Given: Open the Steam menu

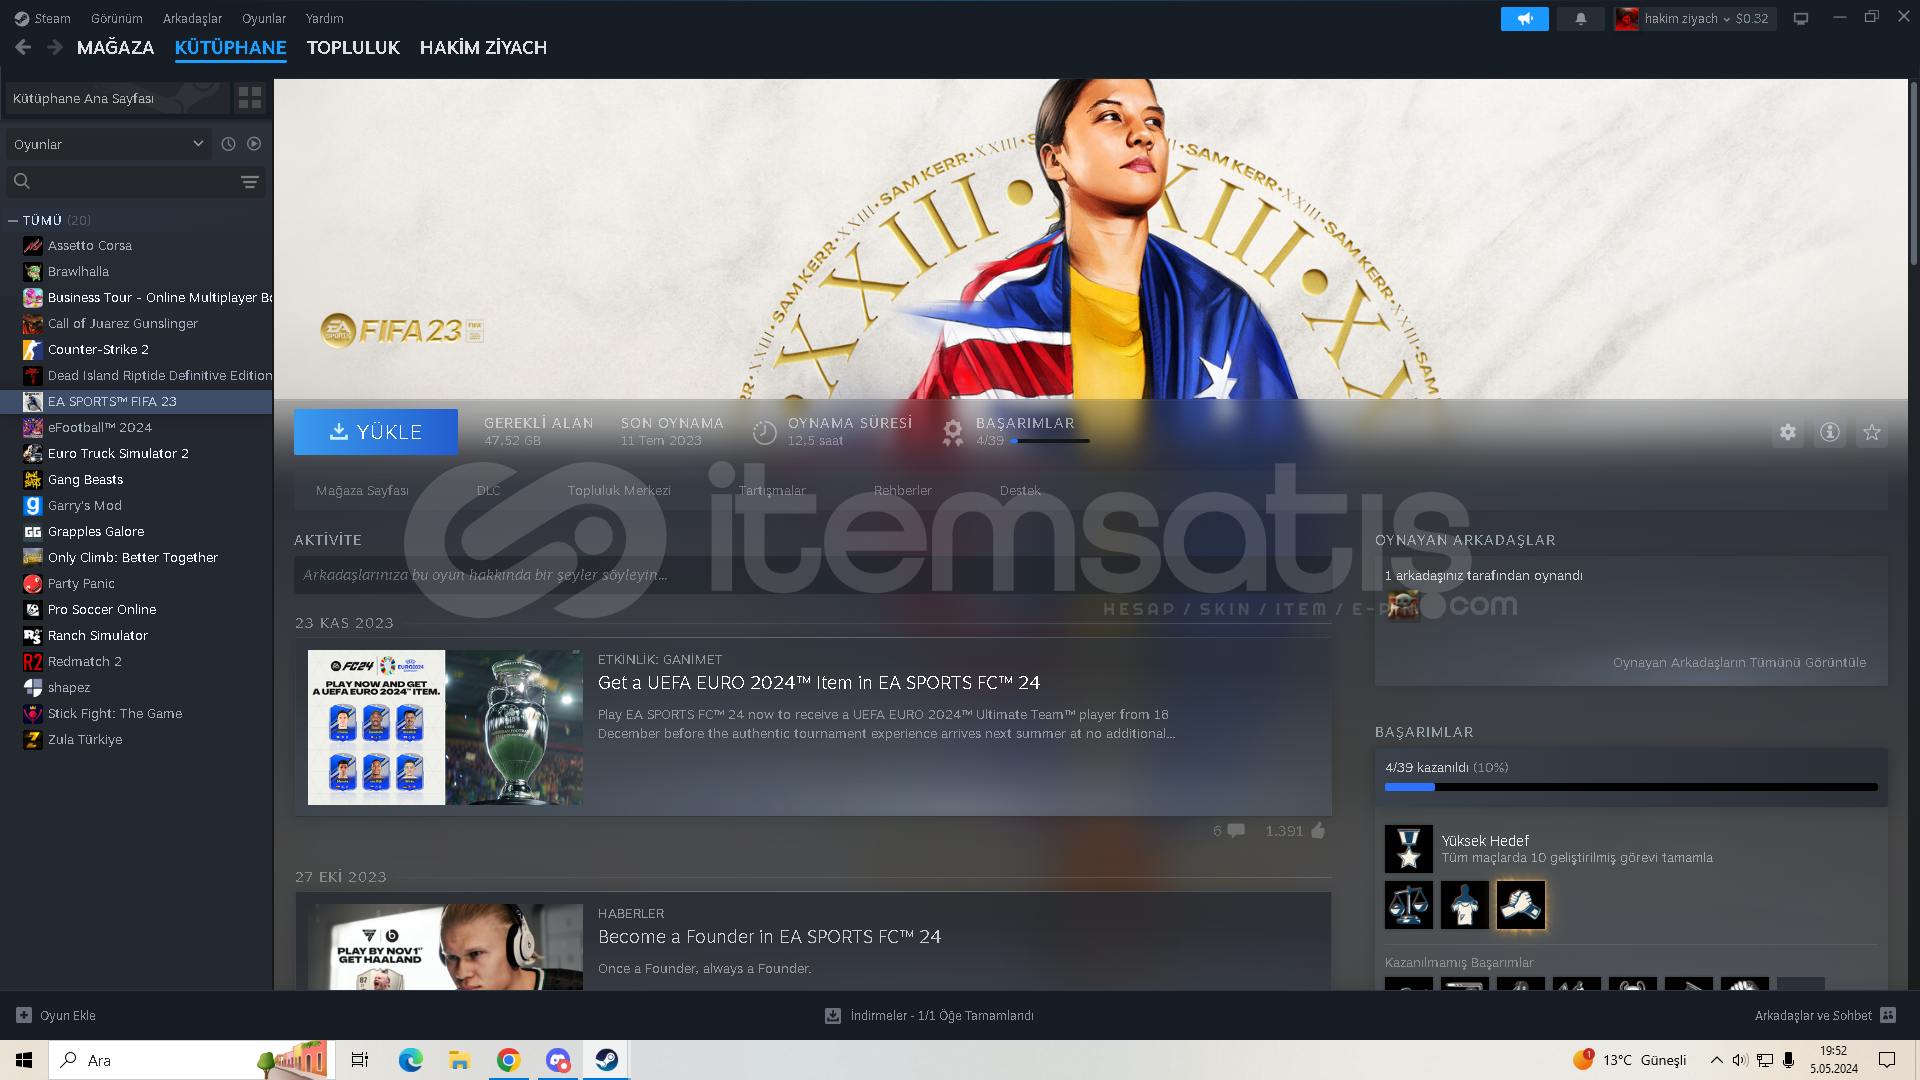Looking at the screenshot, I should [42, 18].
